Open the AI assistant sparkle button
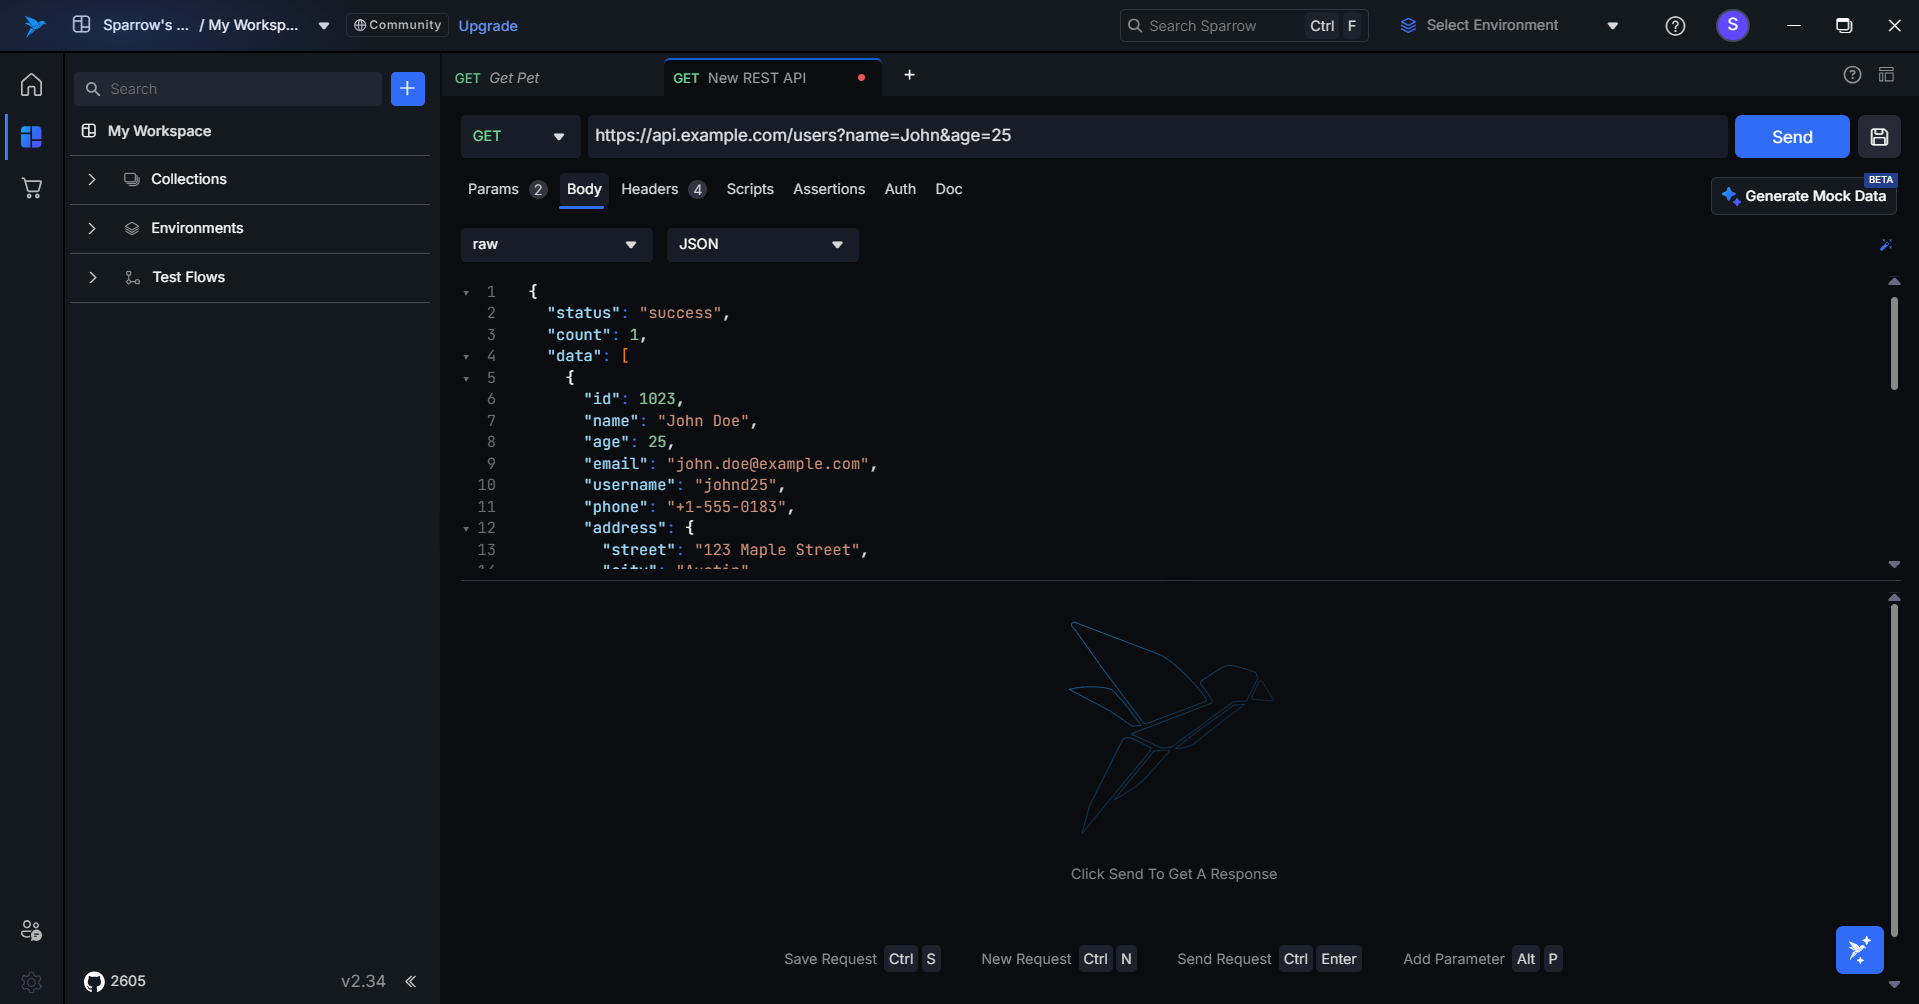Image resolution: width=1919 pixels, height=1004 pixels. click(x=1859, y=949)
